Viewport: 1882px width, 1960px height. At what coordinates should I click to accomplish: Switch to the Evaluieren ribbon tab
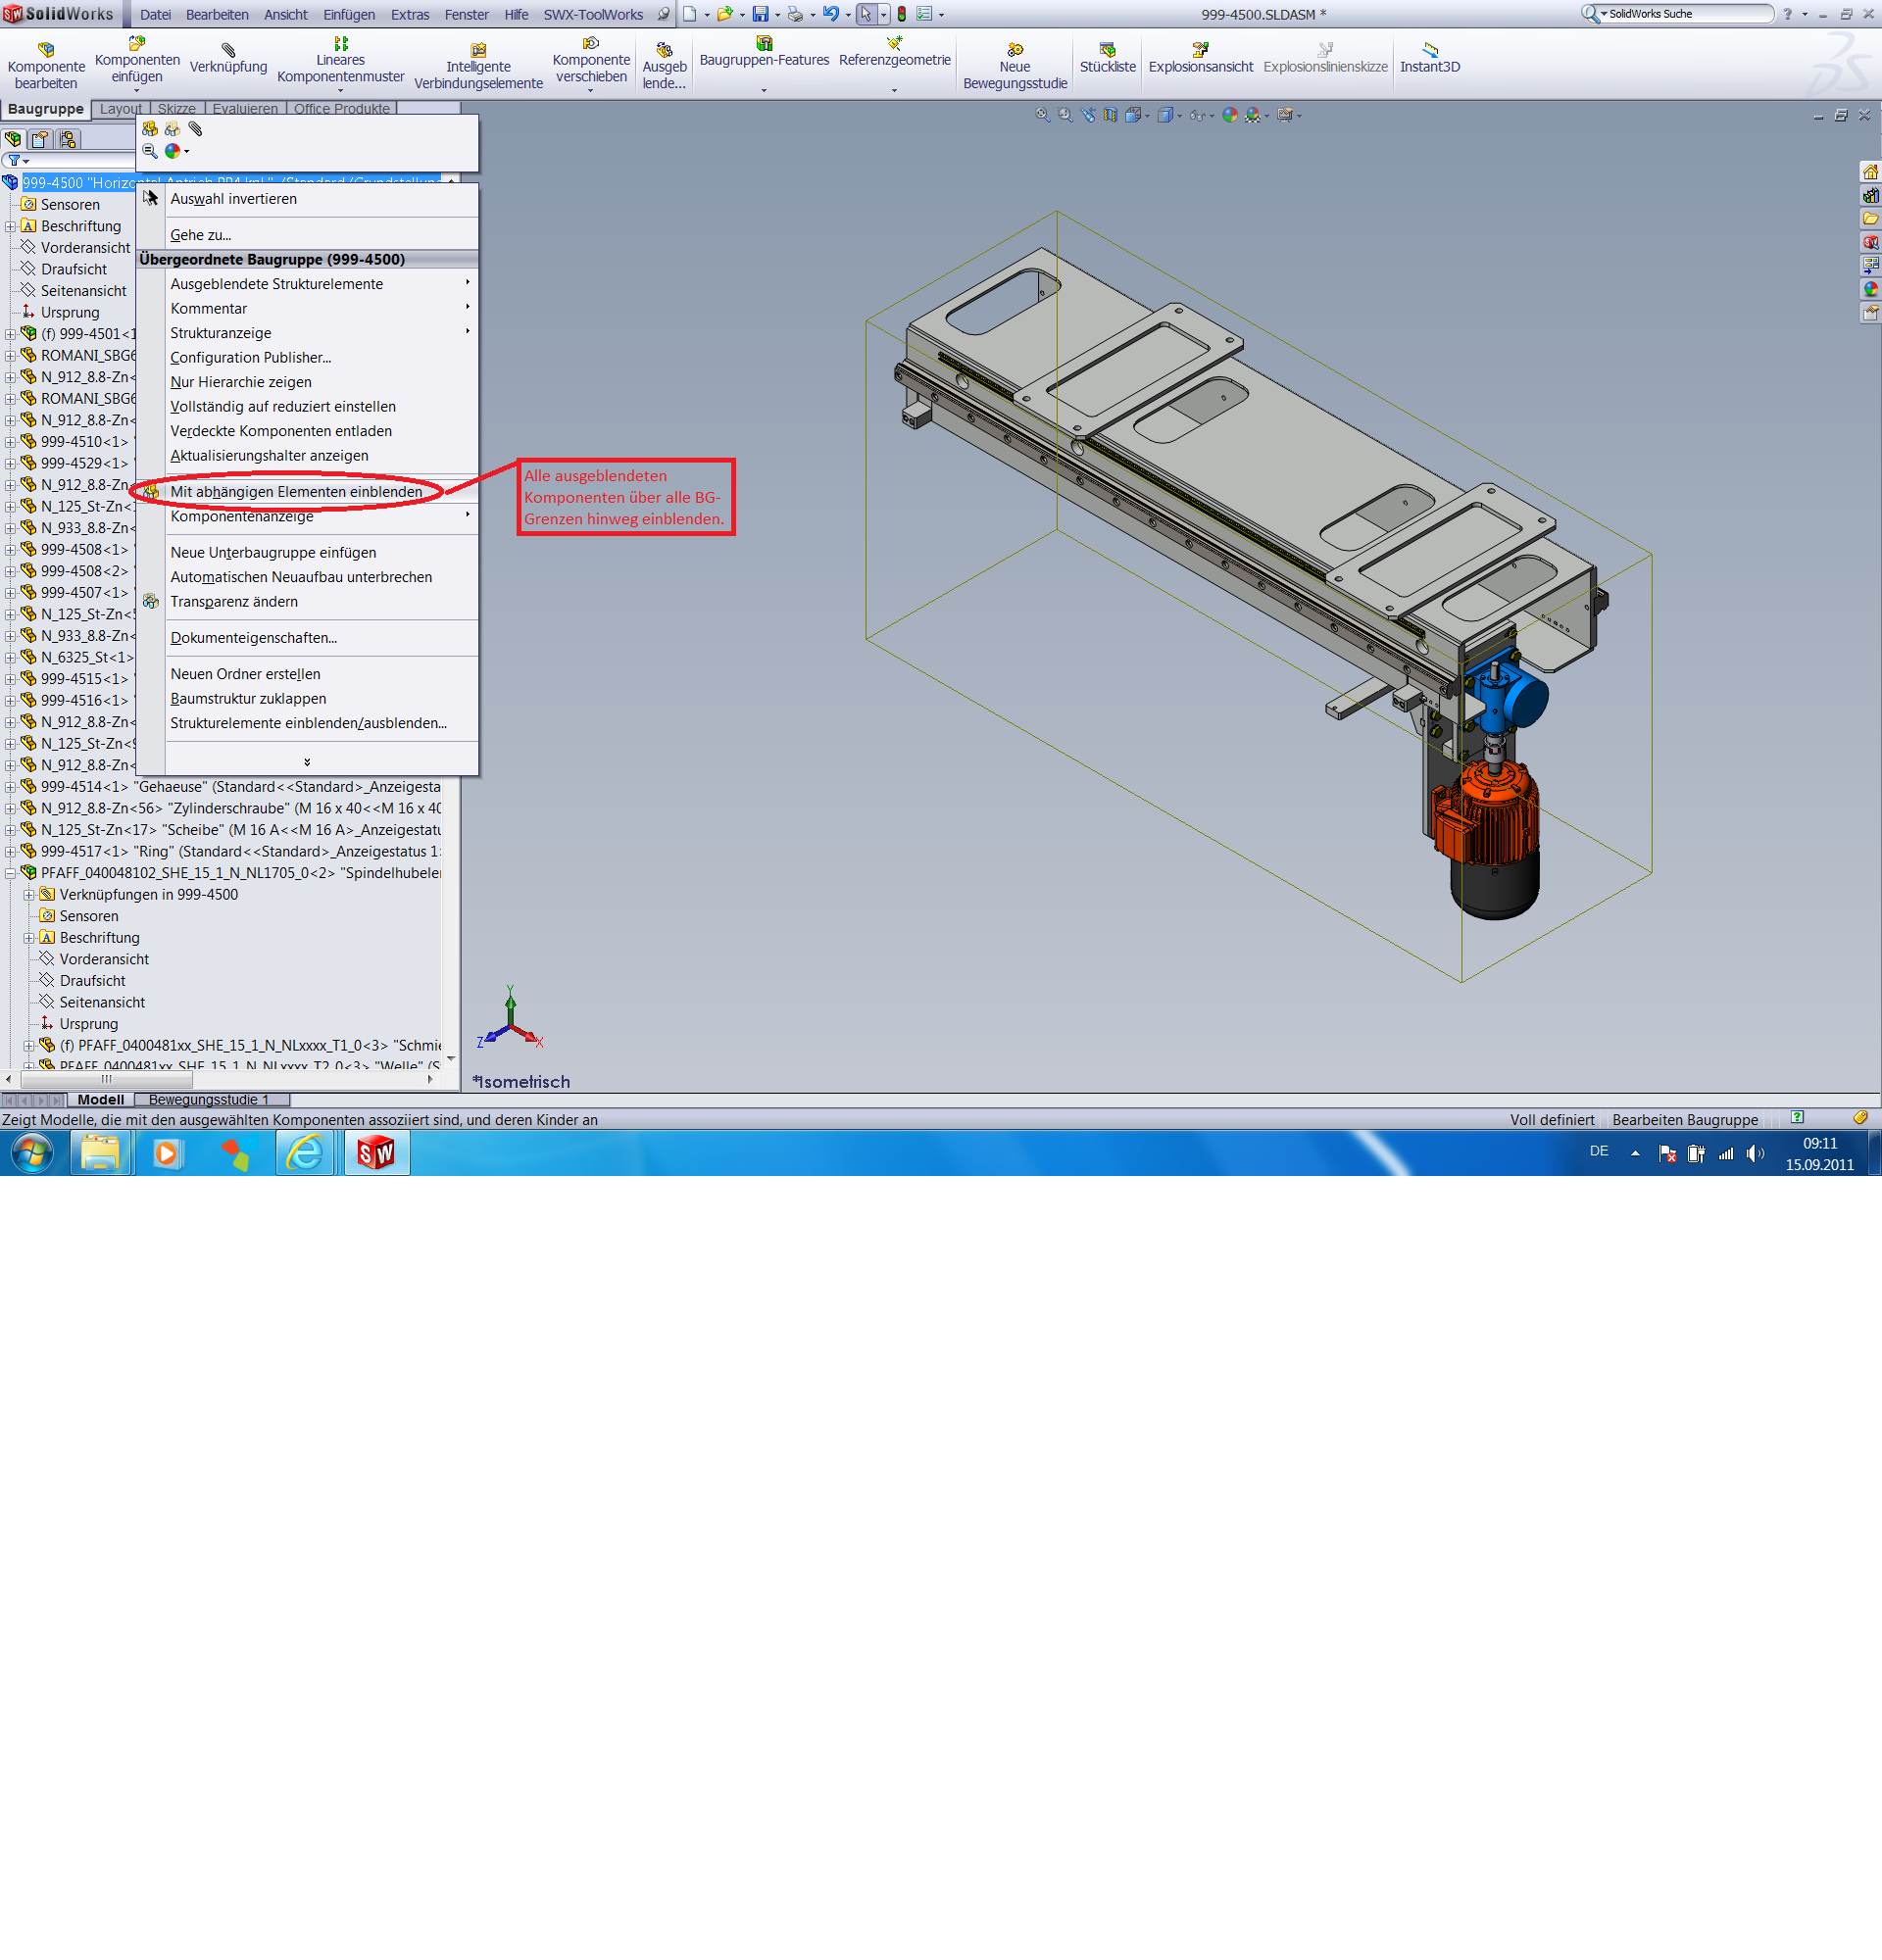[x=245, y=109]
